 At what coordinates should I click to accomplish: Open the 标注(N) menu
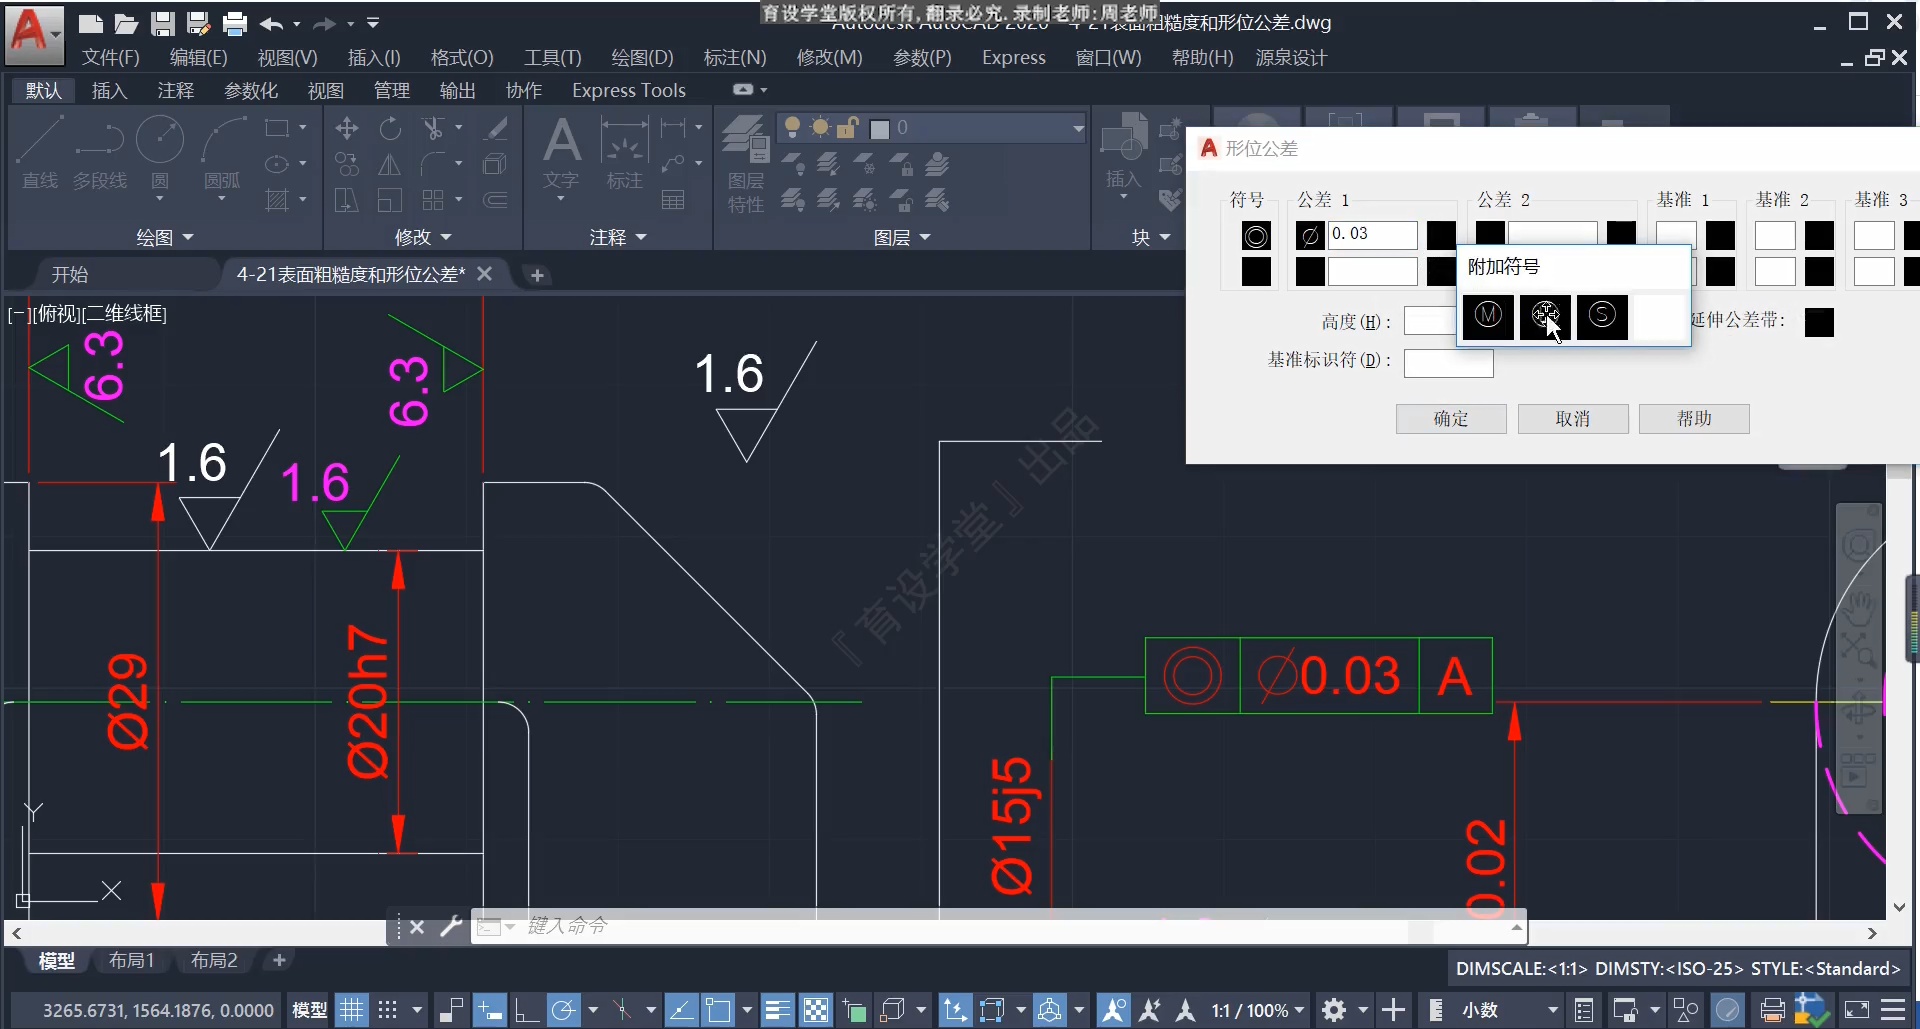735,58
